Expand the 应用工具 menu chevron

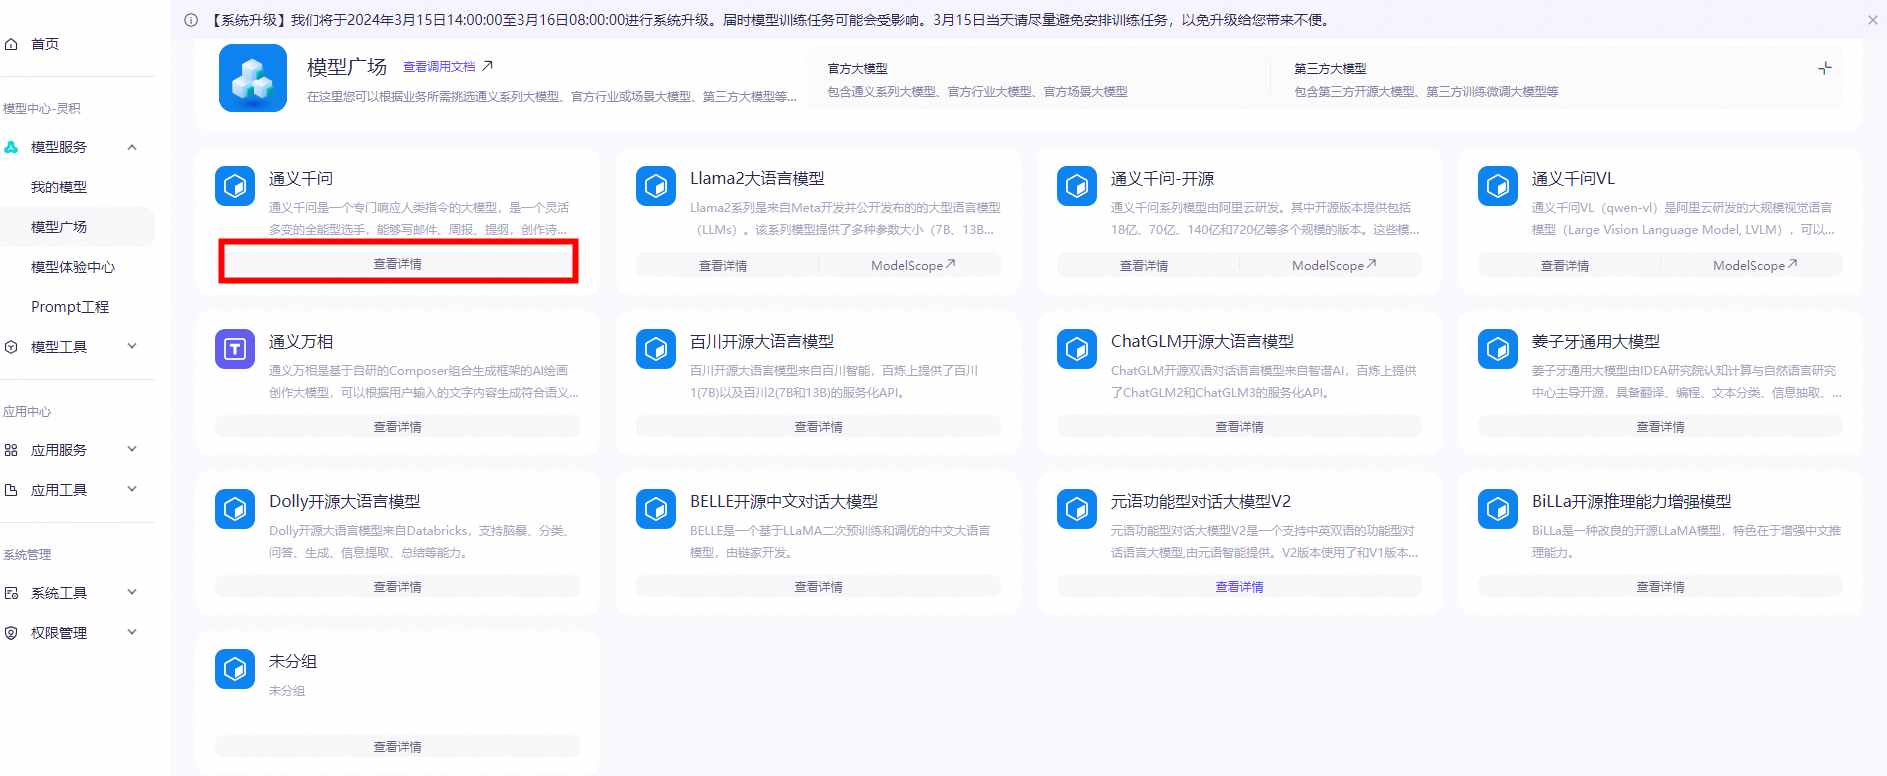(x=132, y=489)
